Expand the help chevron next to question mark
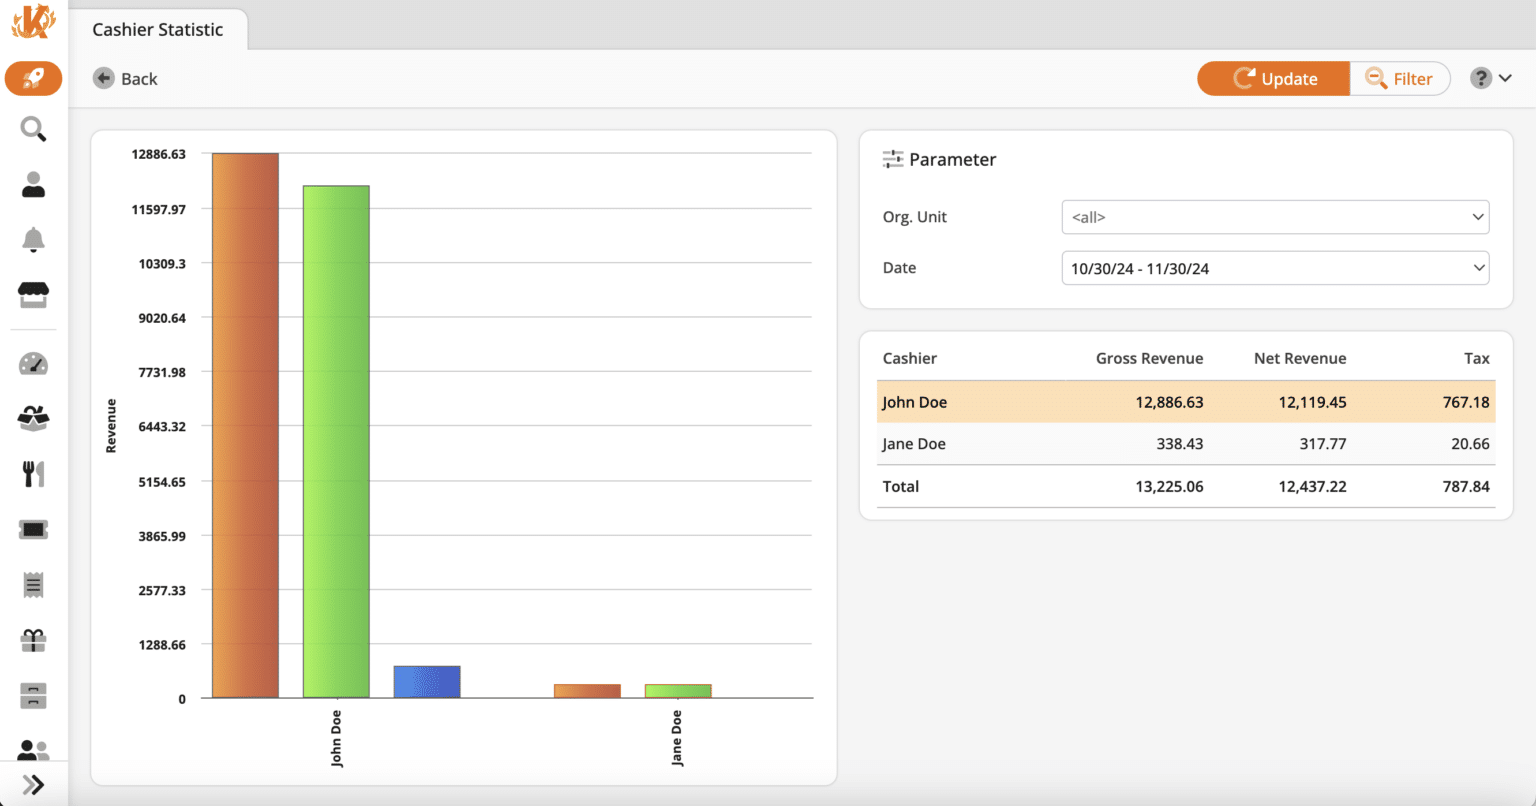The image size is (1536, 806). click(1506, 76)
